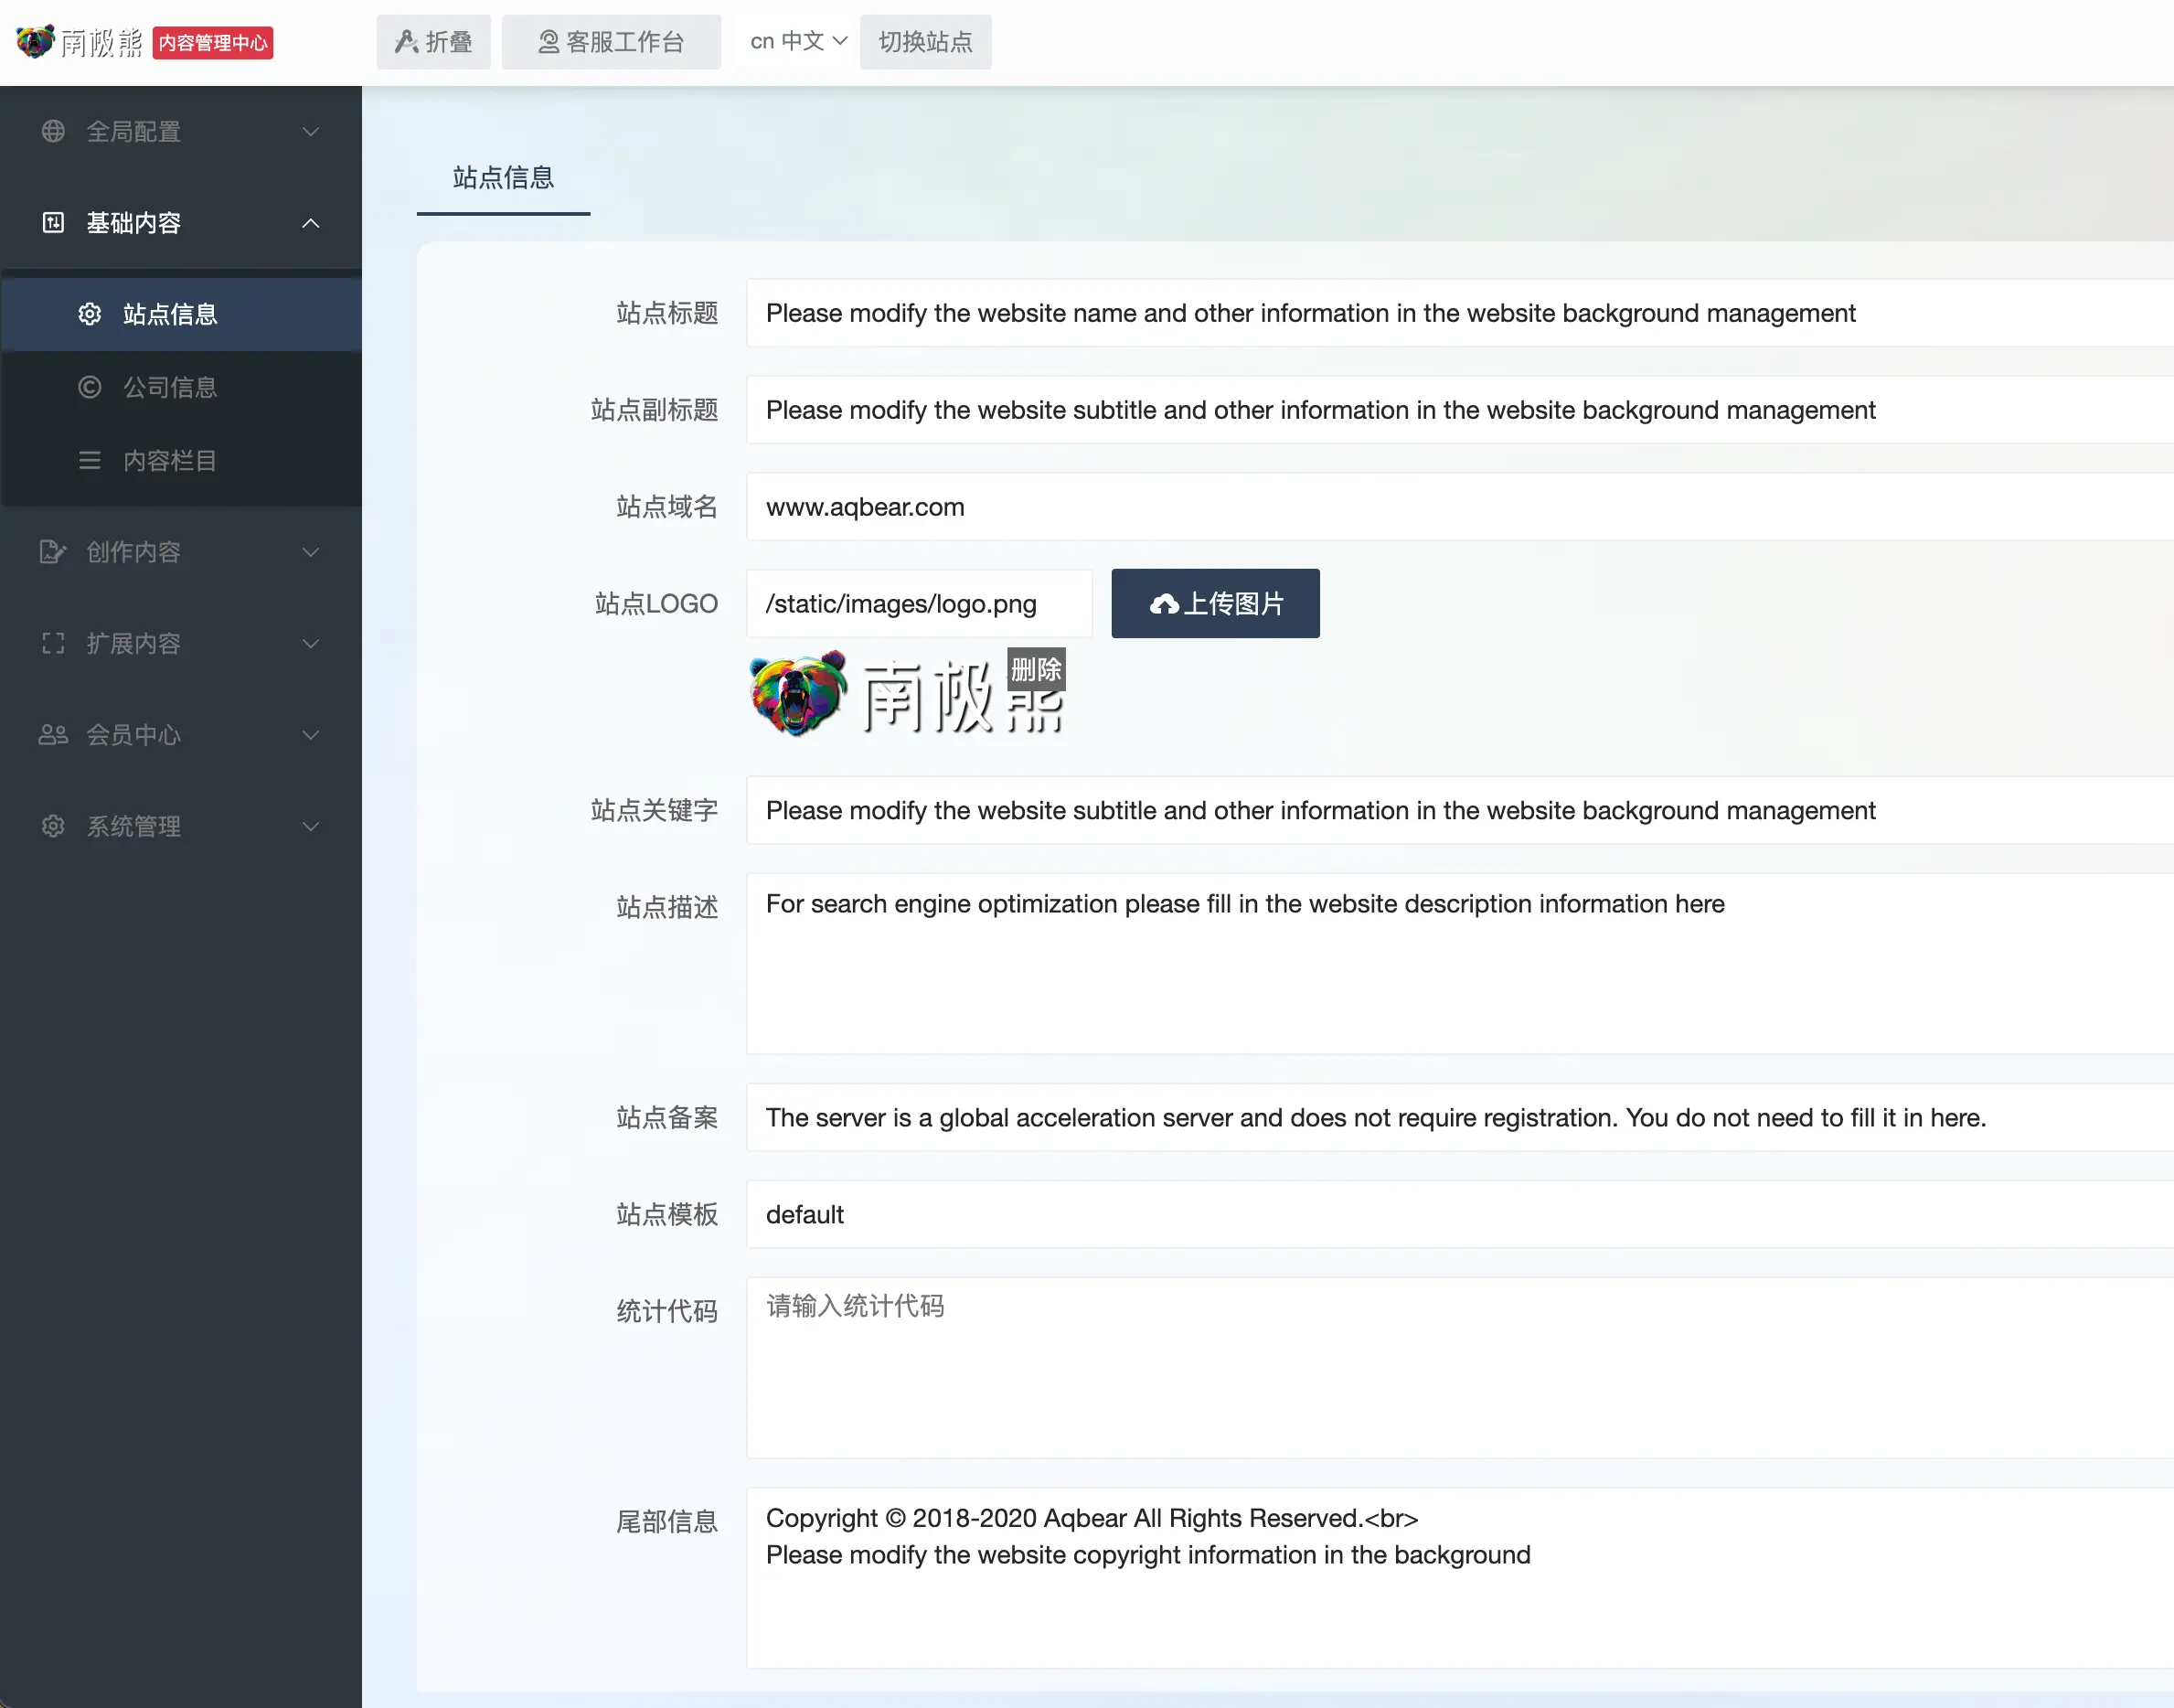Image resolution: width=2174 pixels, height=1708 pixels.
Task: Click the 站点备案 field label
Action: click(667, 1117)
